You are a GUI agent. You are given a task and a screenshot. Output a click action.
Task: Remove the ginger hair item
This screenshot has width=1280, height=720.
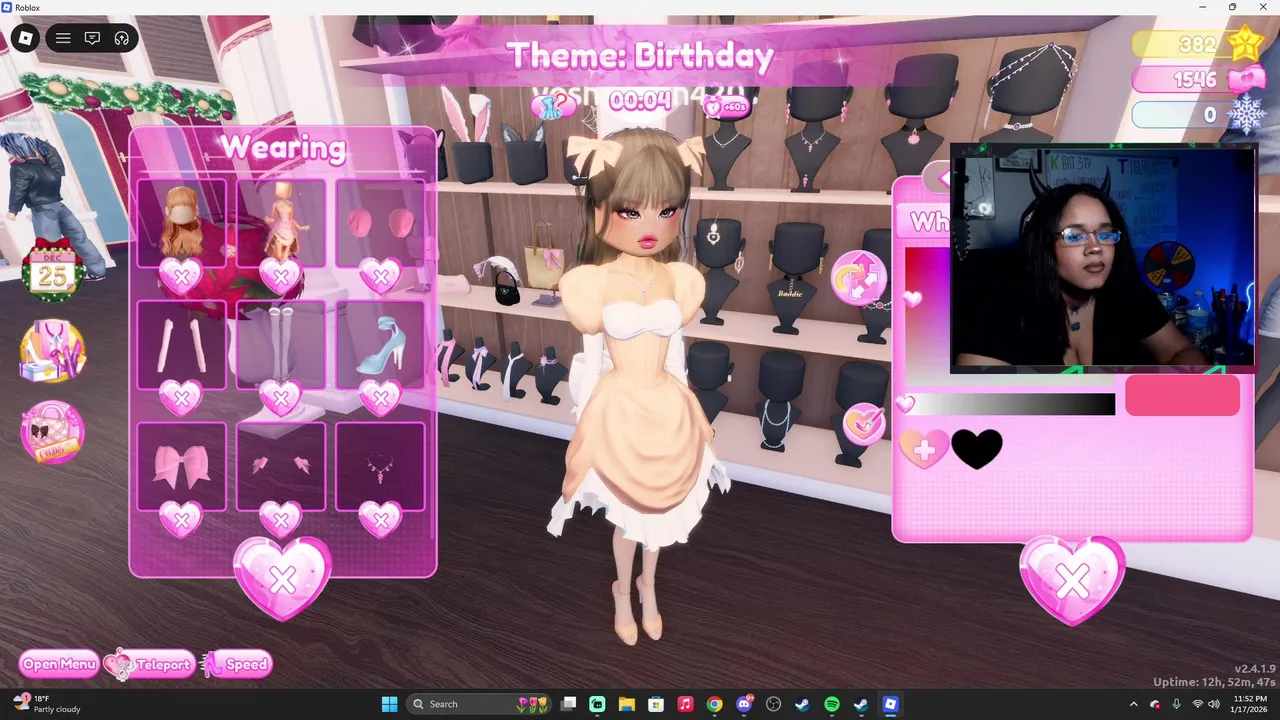(181, 276)
